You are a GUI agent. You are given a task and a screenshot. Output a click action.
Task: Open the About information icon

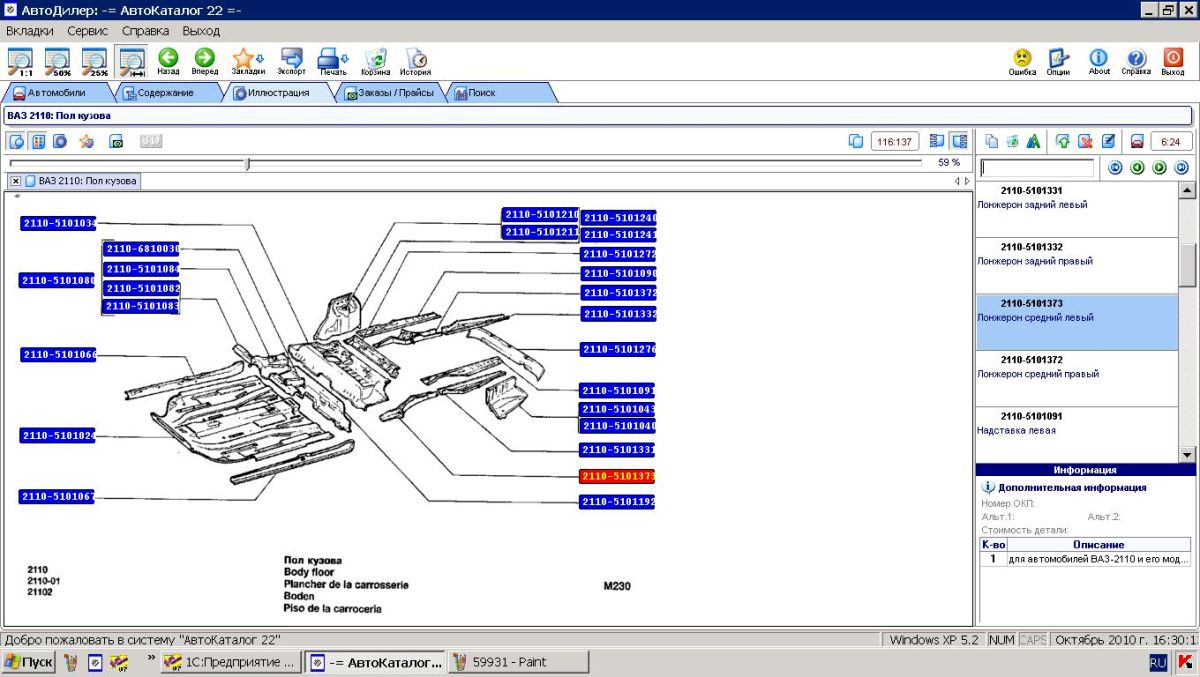pos(1099,62)
